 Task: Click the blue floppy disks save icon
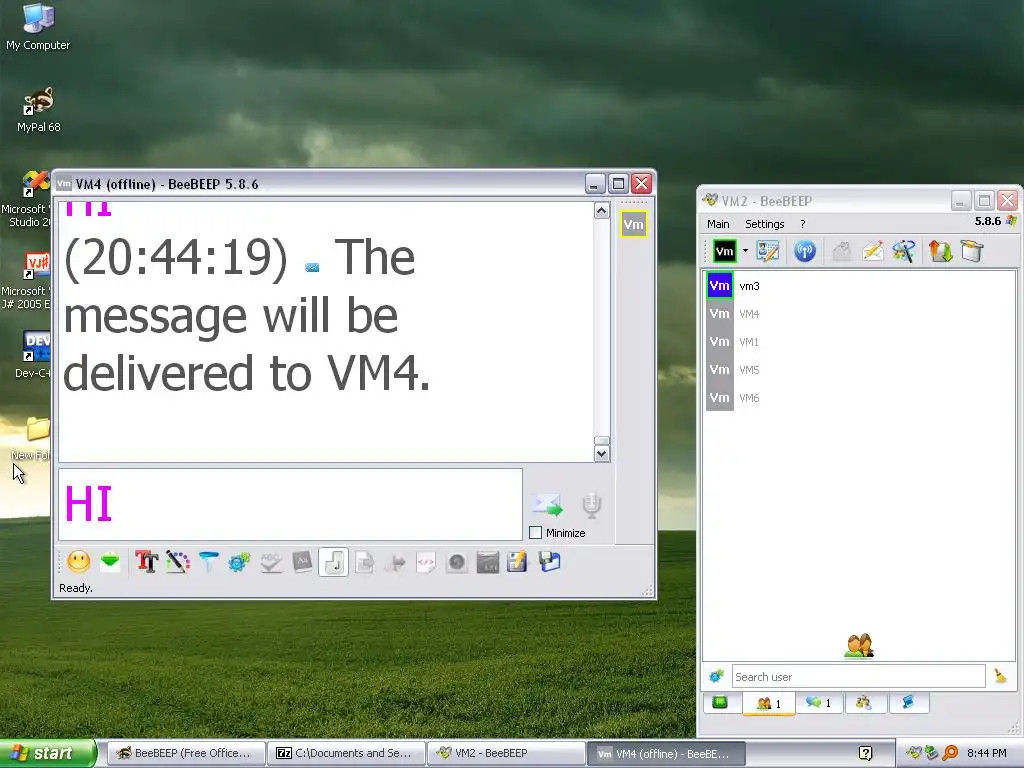[549, 562]
